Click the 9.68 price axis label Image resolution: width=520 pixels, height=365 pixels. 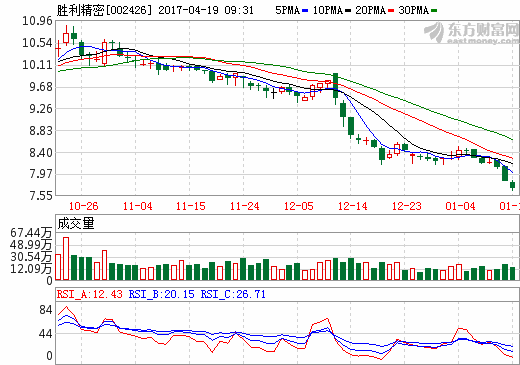41,87
